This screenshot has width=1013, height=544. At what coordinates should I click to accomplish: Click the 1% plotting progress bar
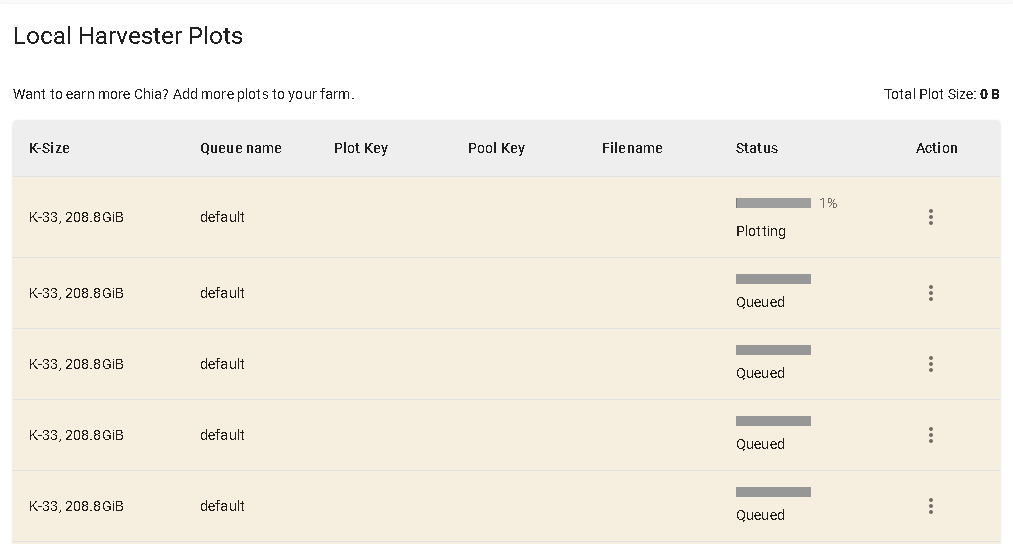pos(773,203)
